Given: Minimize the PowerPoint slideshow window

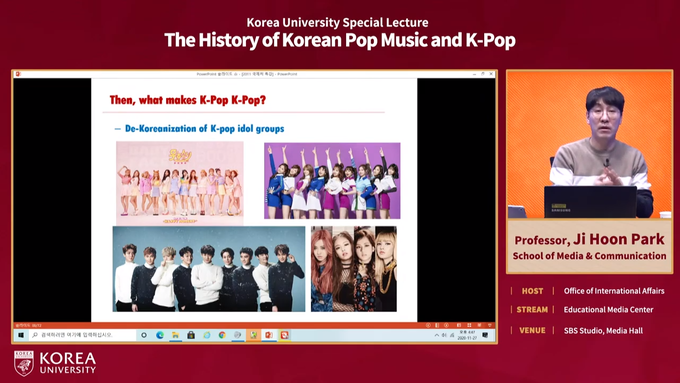Looking at the screenshot, I should coord(474,74).
